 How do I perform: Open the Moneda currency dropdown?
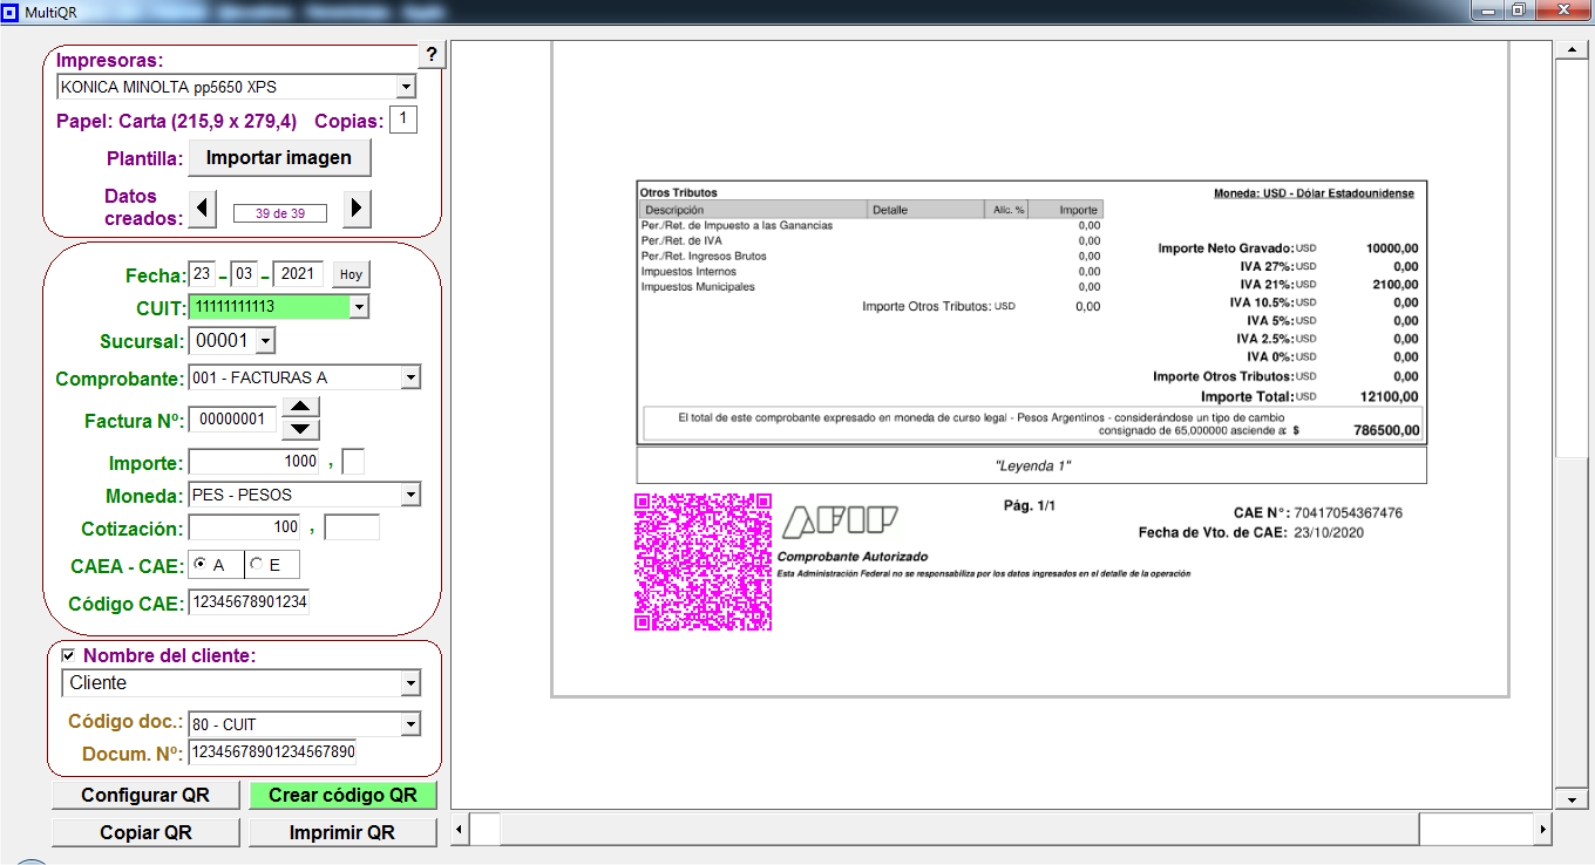410,495
